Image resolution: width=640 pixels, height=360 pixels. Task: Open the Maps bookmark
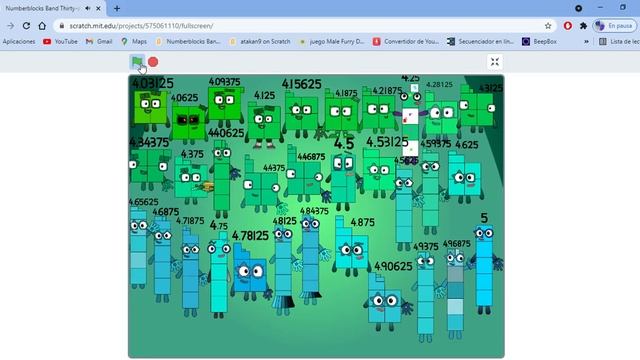pos(134,42)
